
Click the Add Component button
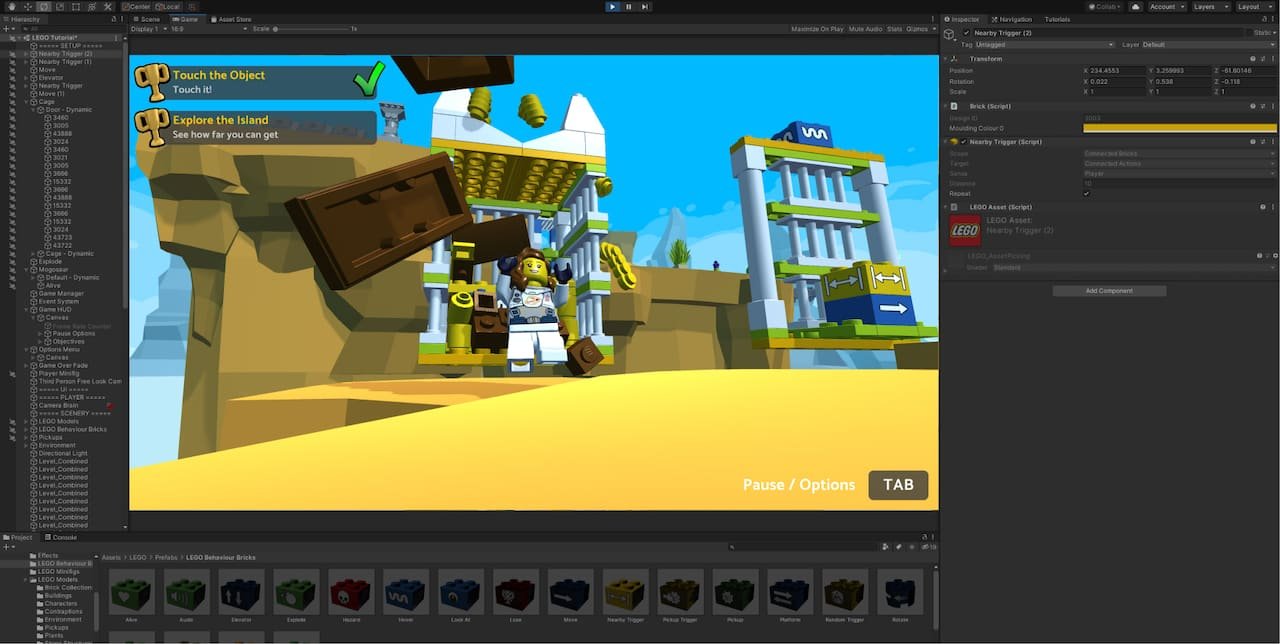click(1108, 290)
